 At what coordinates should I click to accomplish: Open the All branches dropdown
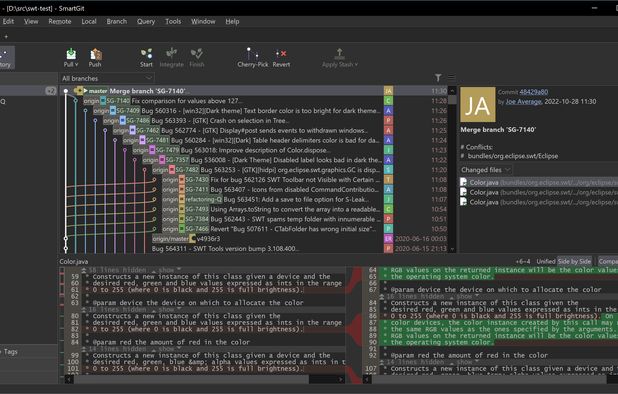pyautogui.click(x=106, y=78)
